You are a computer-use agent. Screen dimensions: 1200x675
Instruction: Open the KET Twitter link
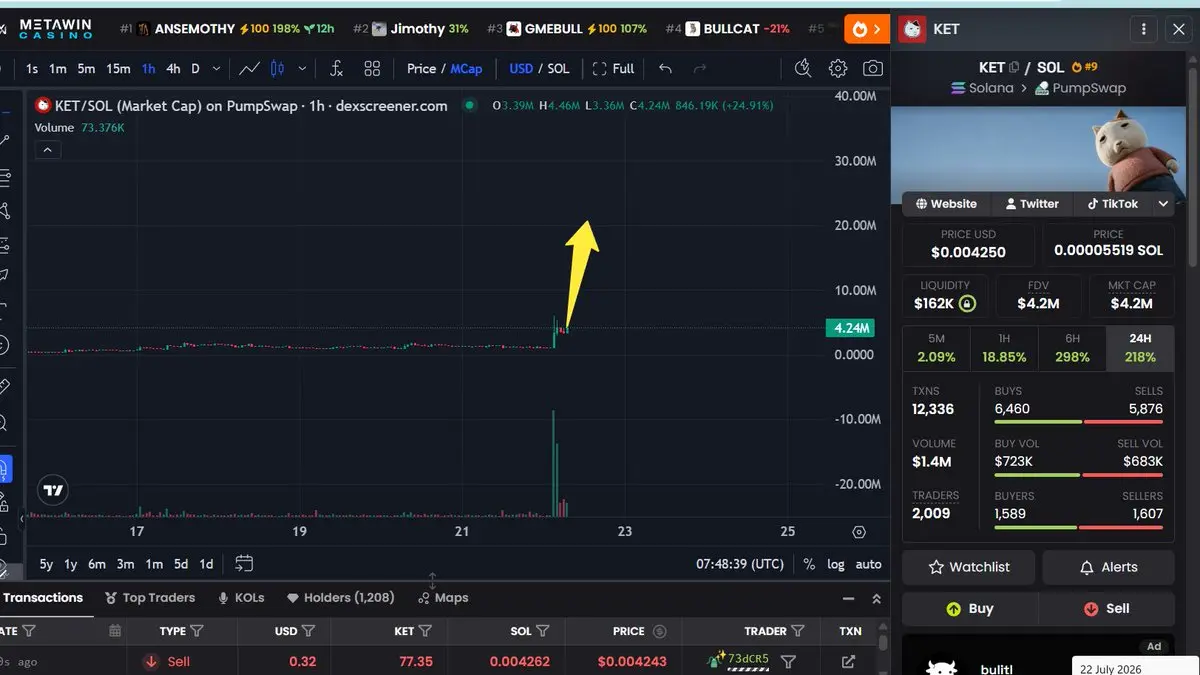pos(1032,203)
